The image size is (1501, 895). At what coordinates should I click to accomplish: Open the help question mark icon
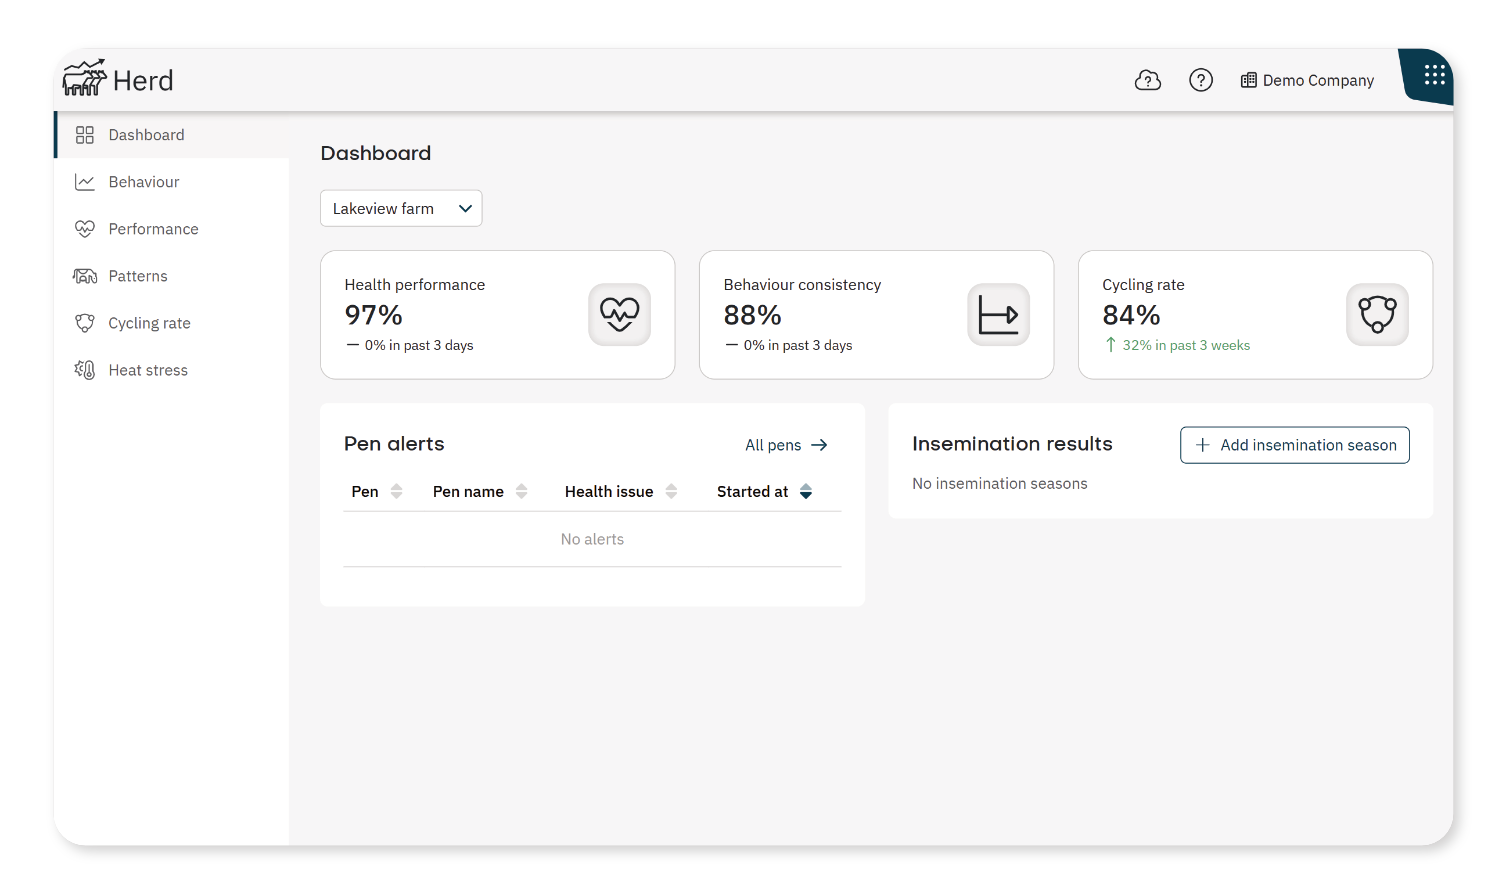pos(1201,80)
